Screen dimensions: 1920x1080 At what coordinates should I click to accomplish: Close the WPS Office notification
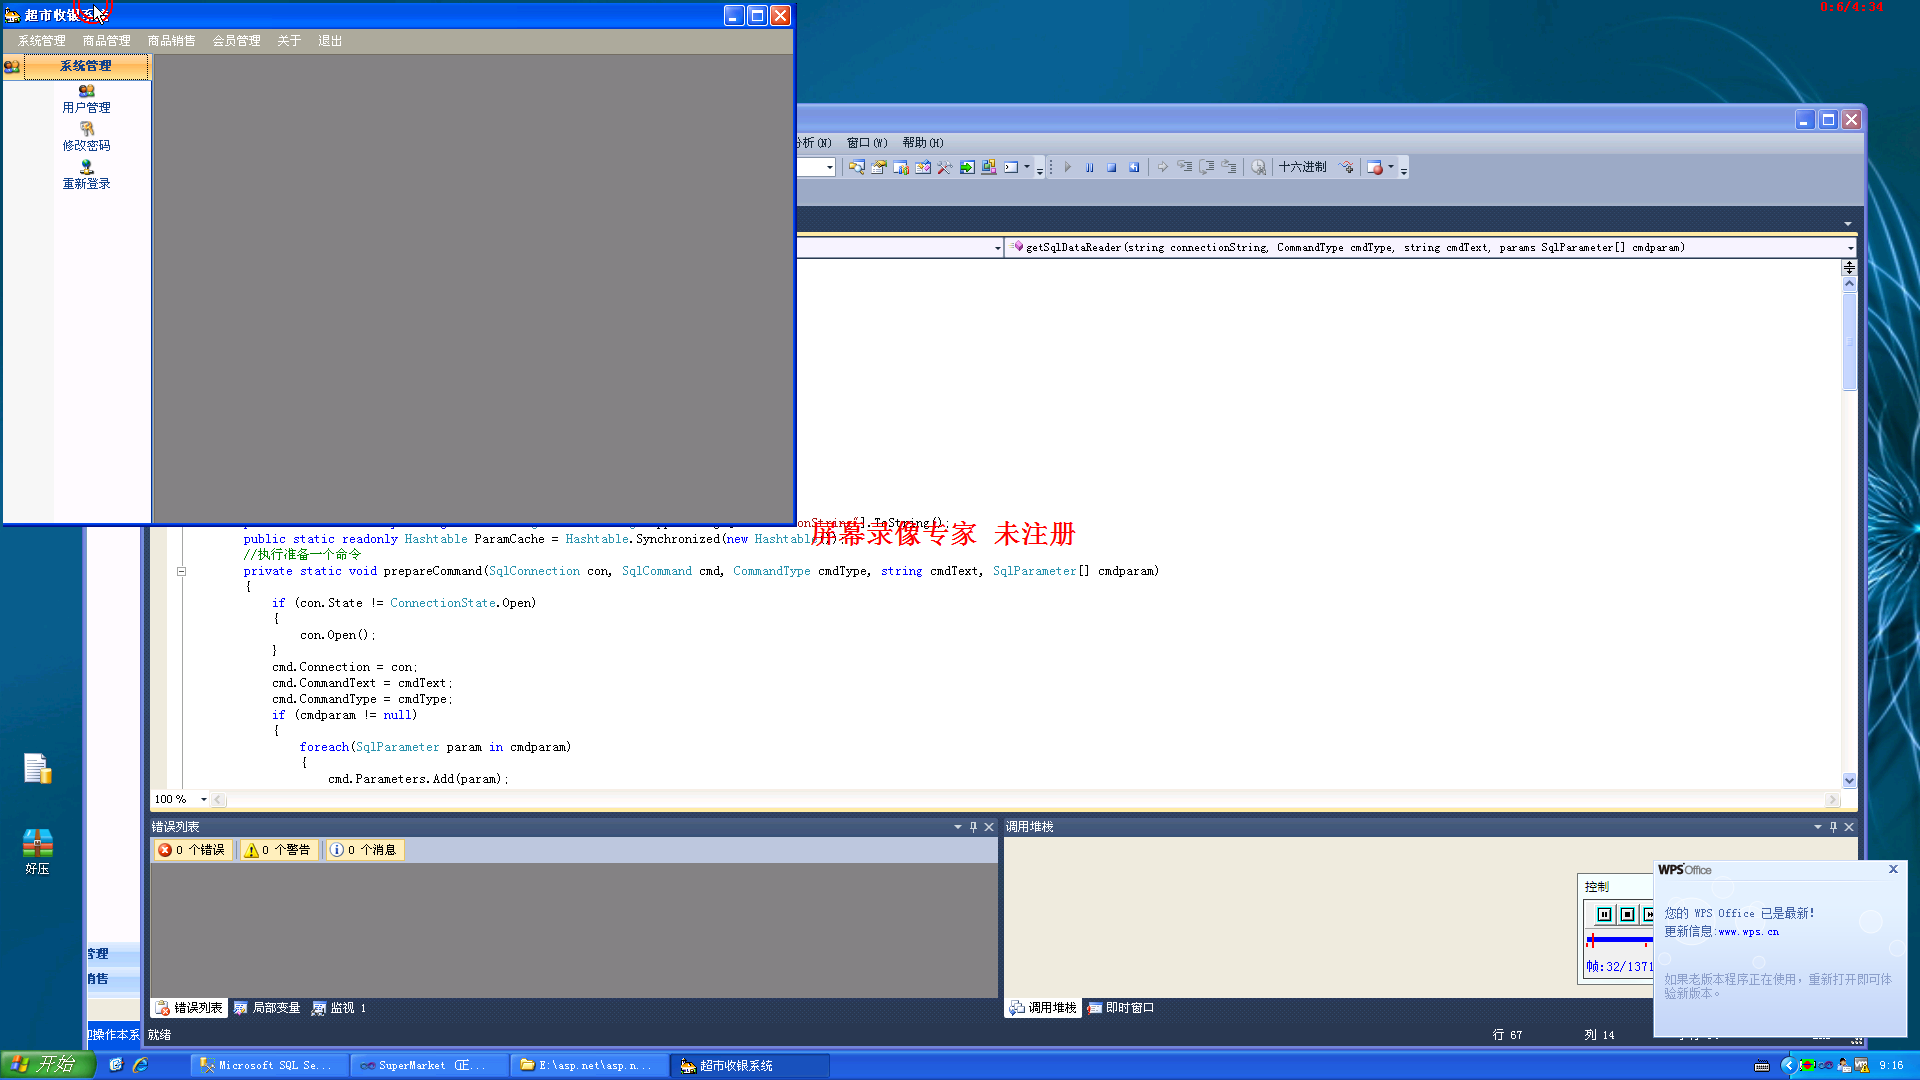point(1893,869)
